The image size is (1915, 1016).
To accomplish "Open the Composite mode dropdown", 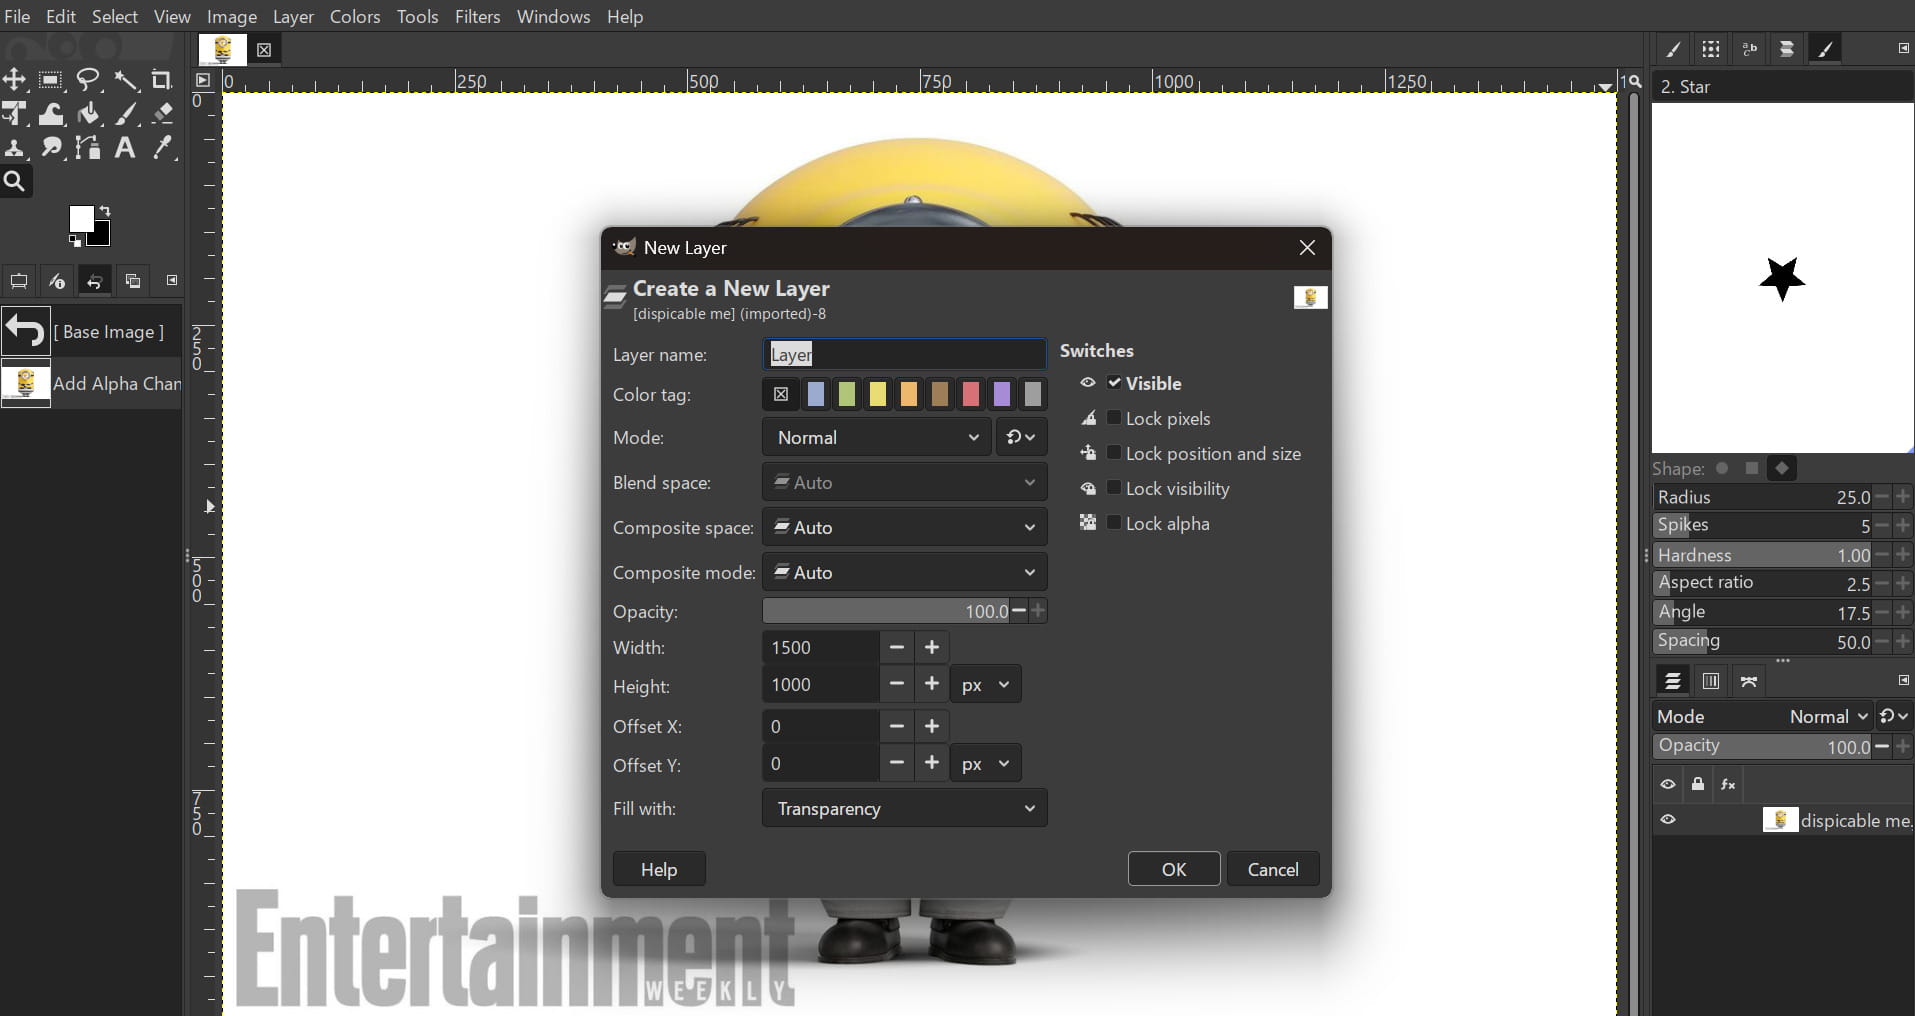I will (905, 573).
